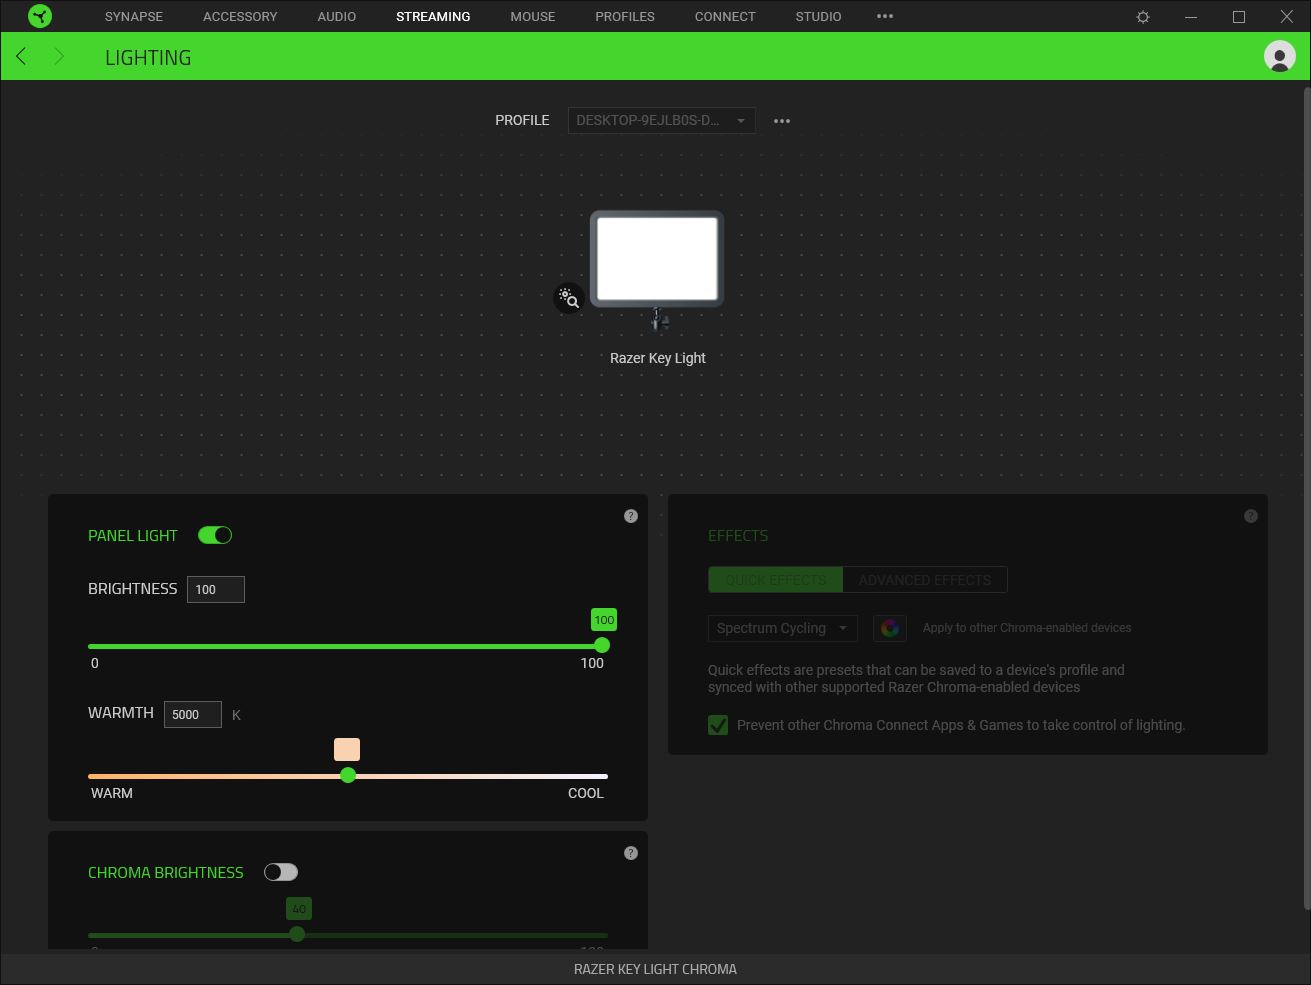The height and width of the screenshot is (985, 1311).
Task: Select the Quick Effects button
Action: (776, 580)
